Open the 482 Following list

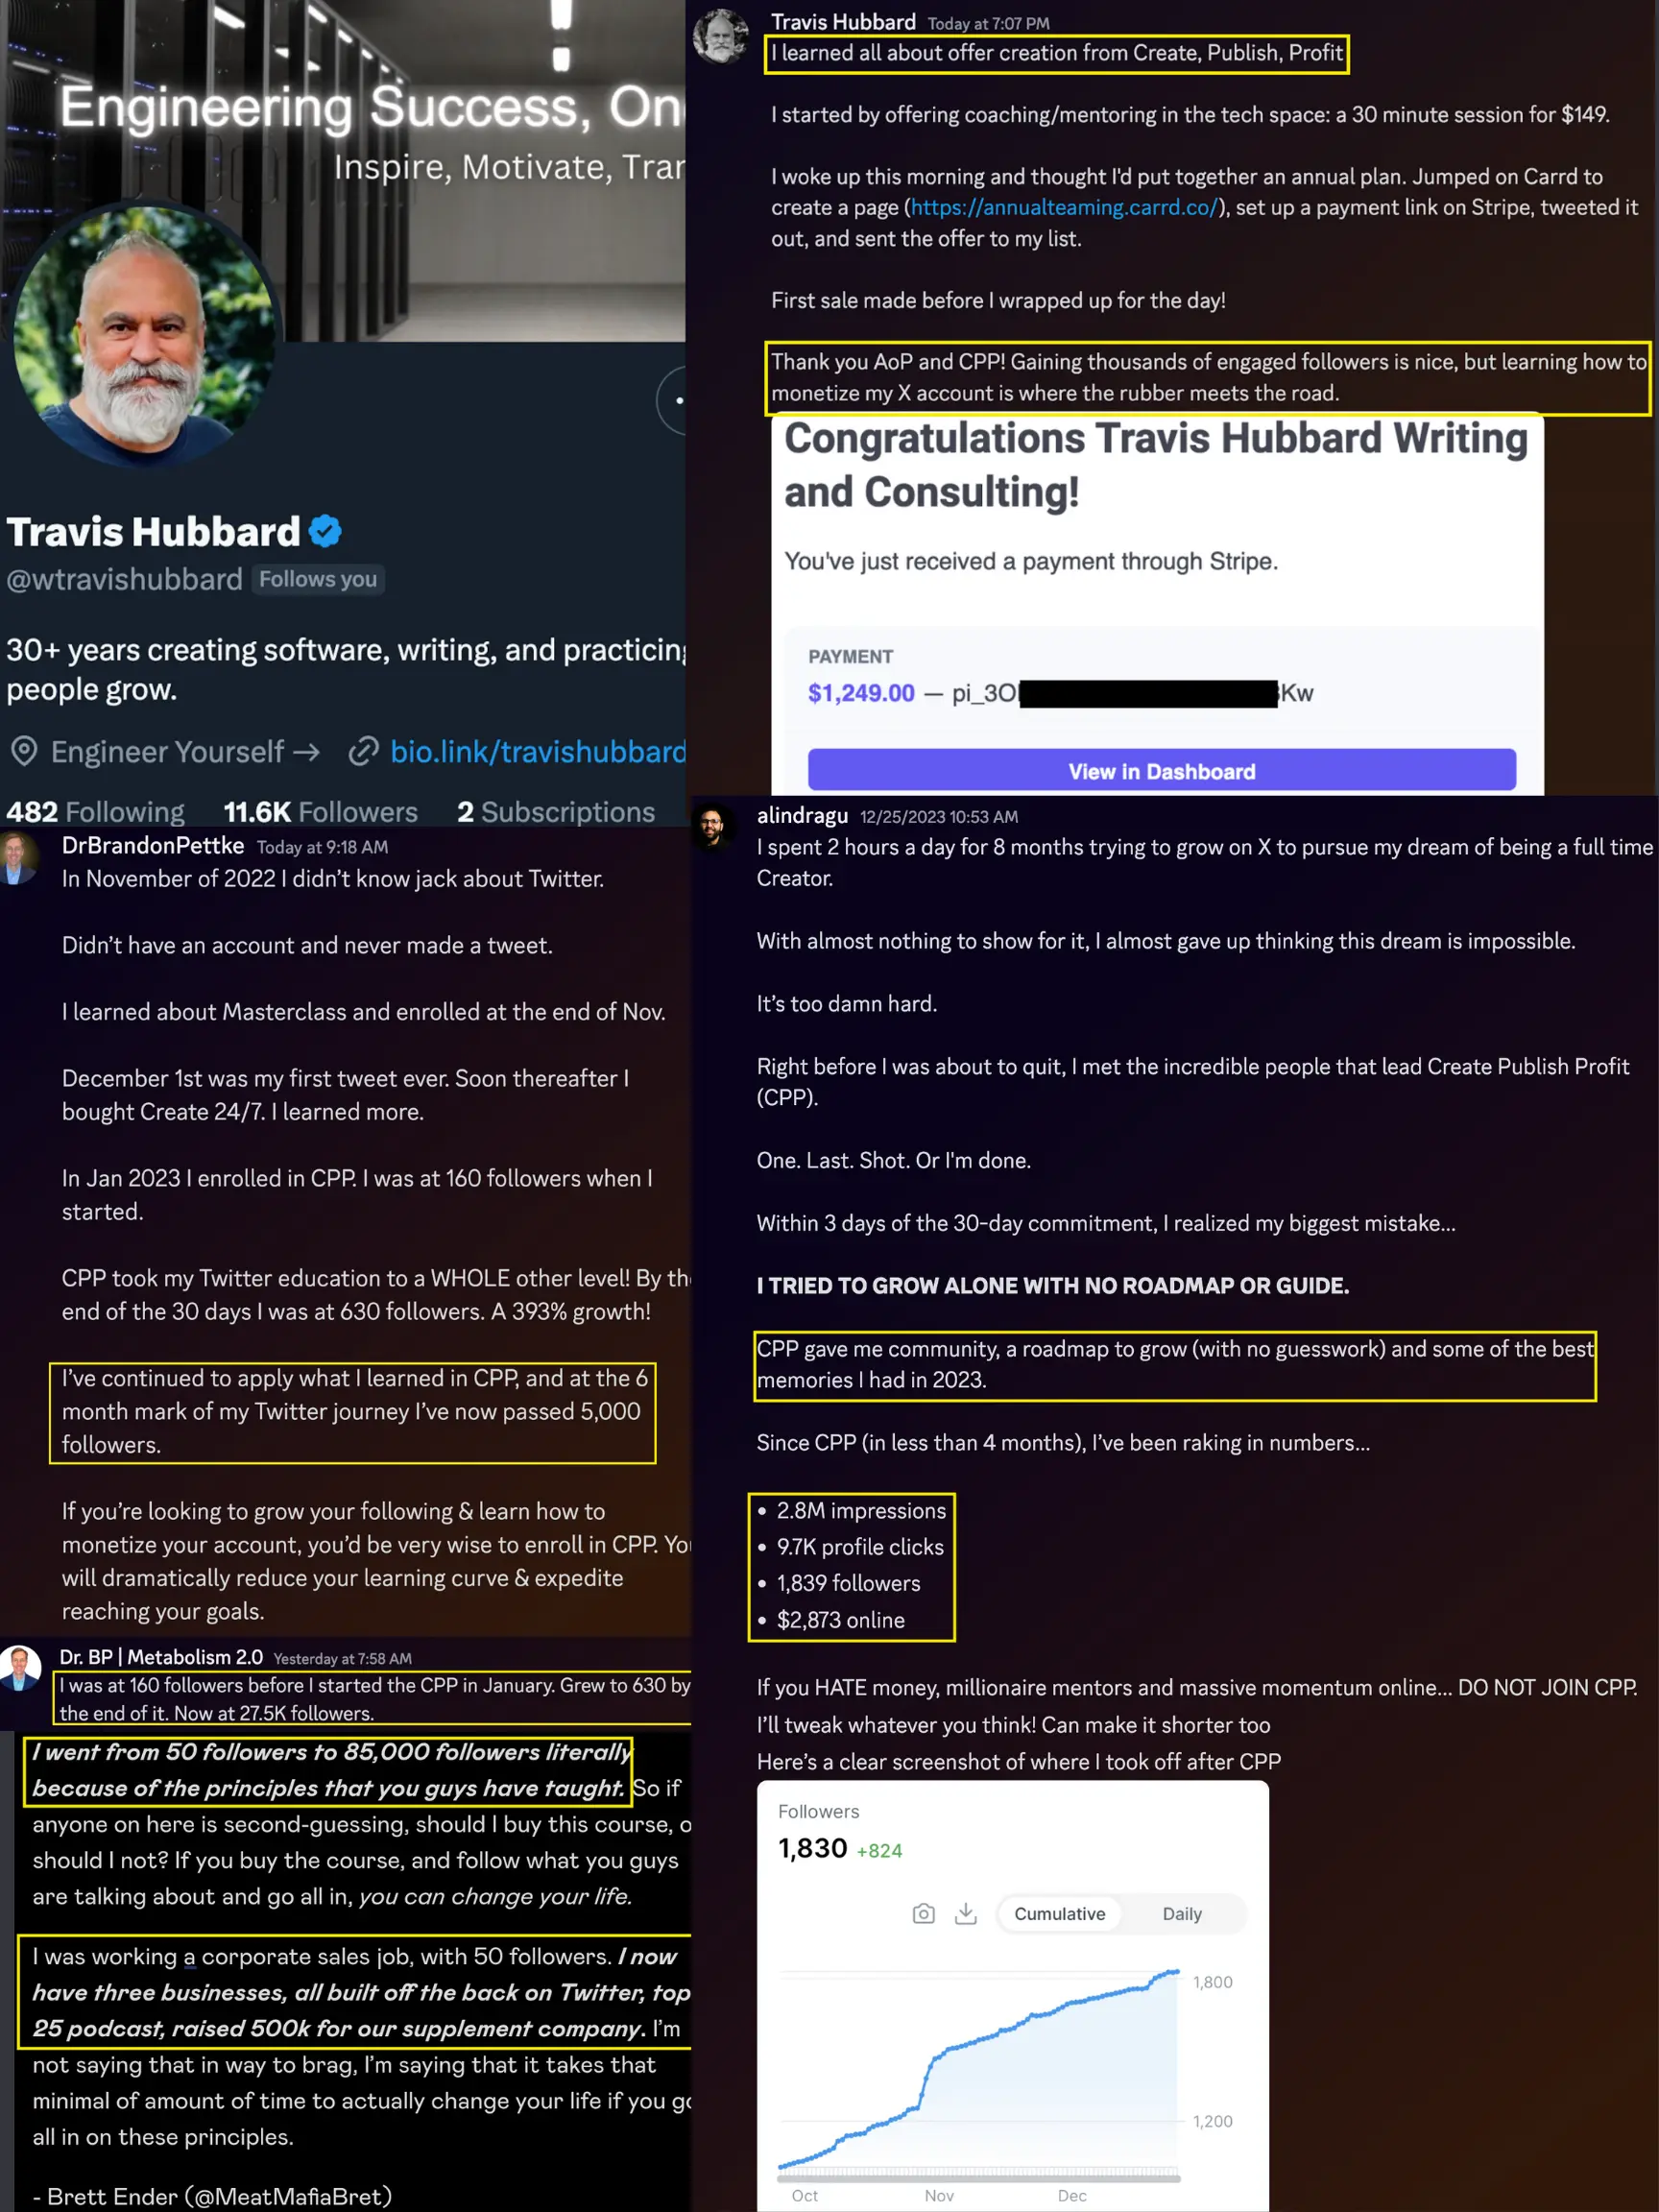(96, 811)
